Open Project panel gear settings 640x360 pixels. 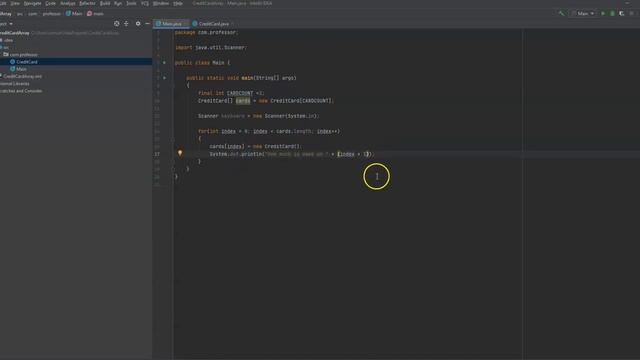point(138,24)
